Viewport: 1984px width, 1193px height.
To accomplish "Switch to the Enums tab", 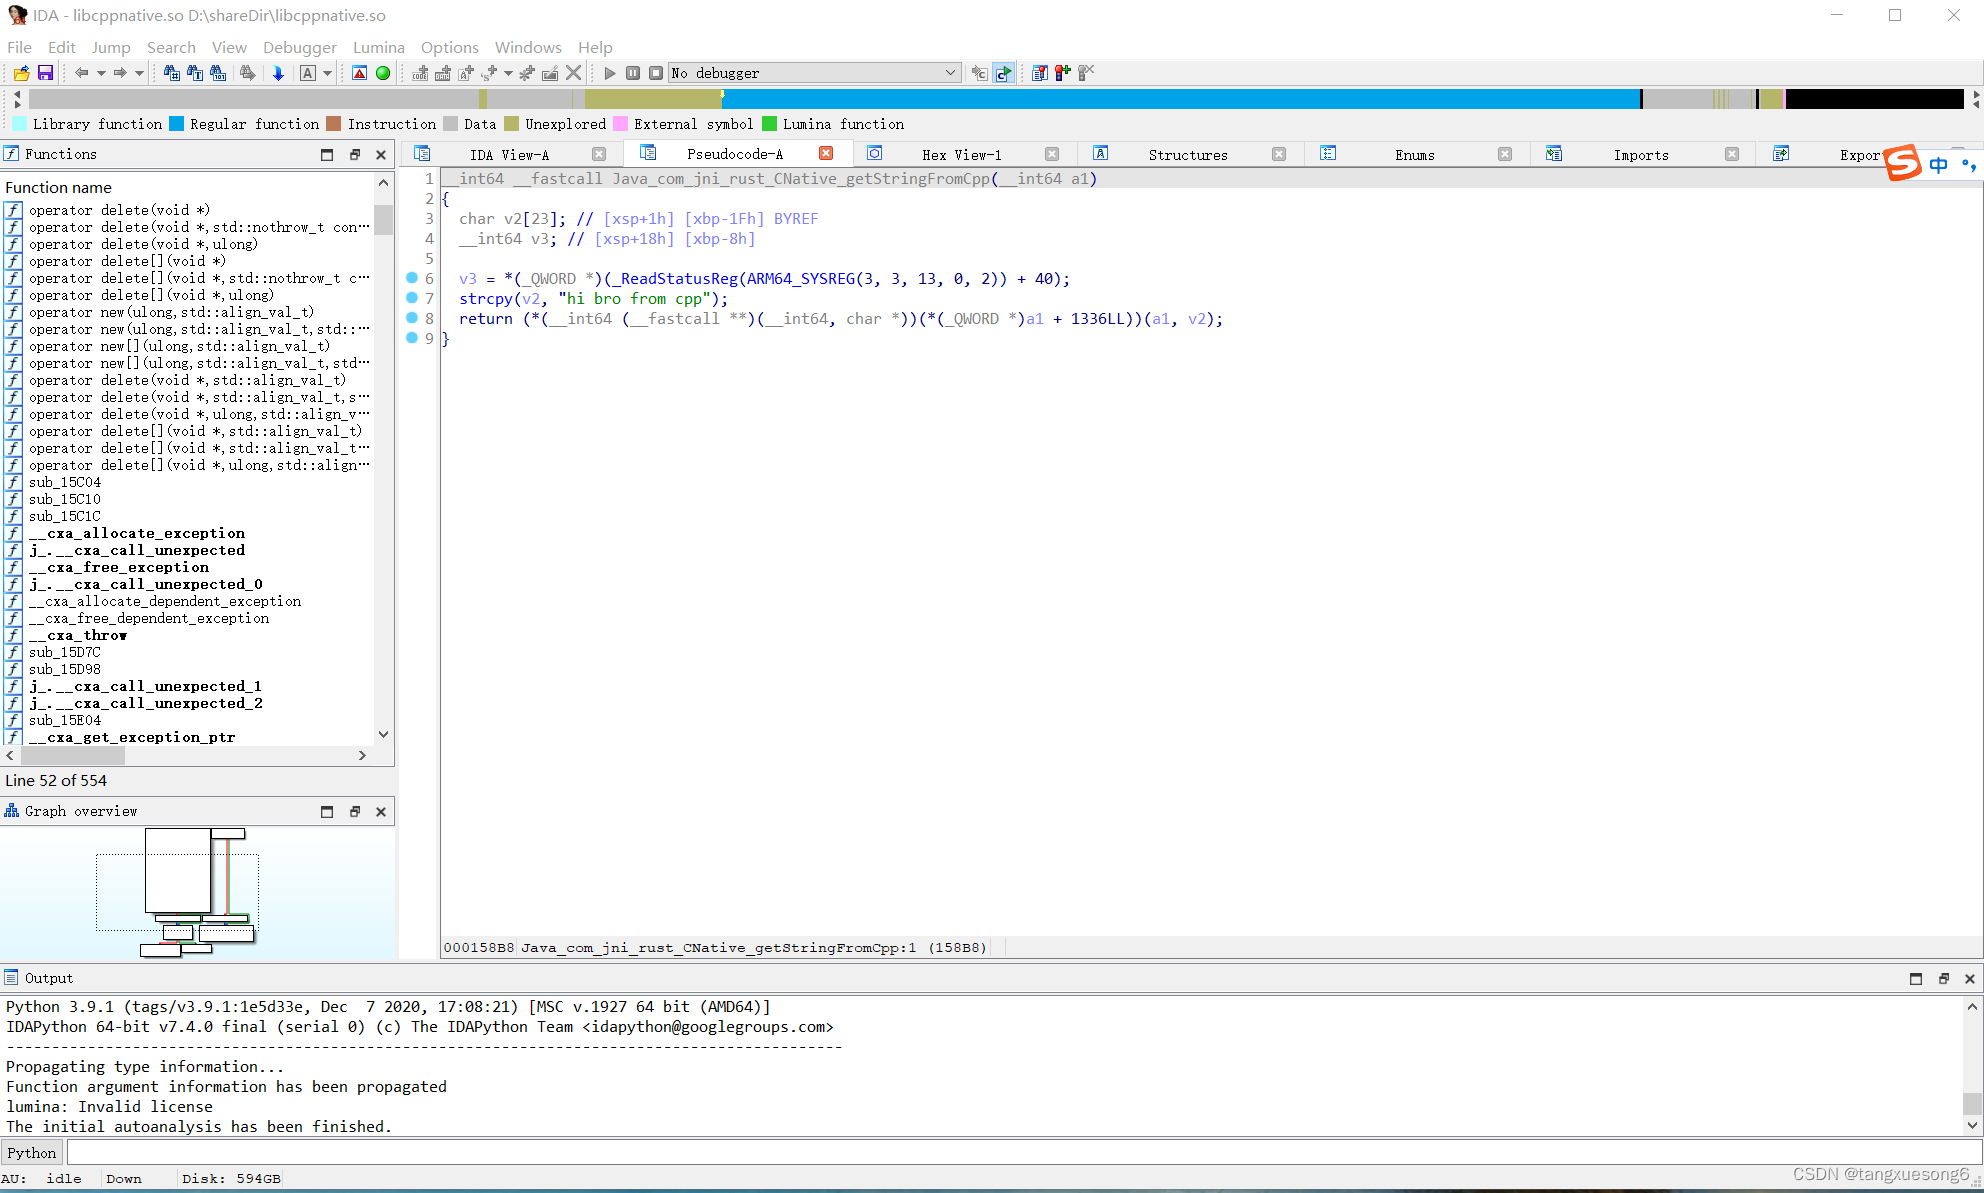I will [x=1415, y=155].
